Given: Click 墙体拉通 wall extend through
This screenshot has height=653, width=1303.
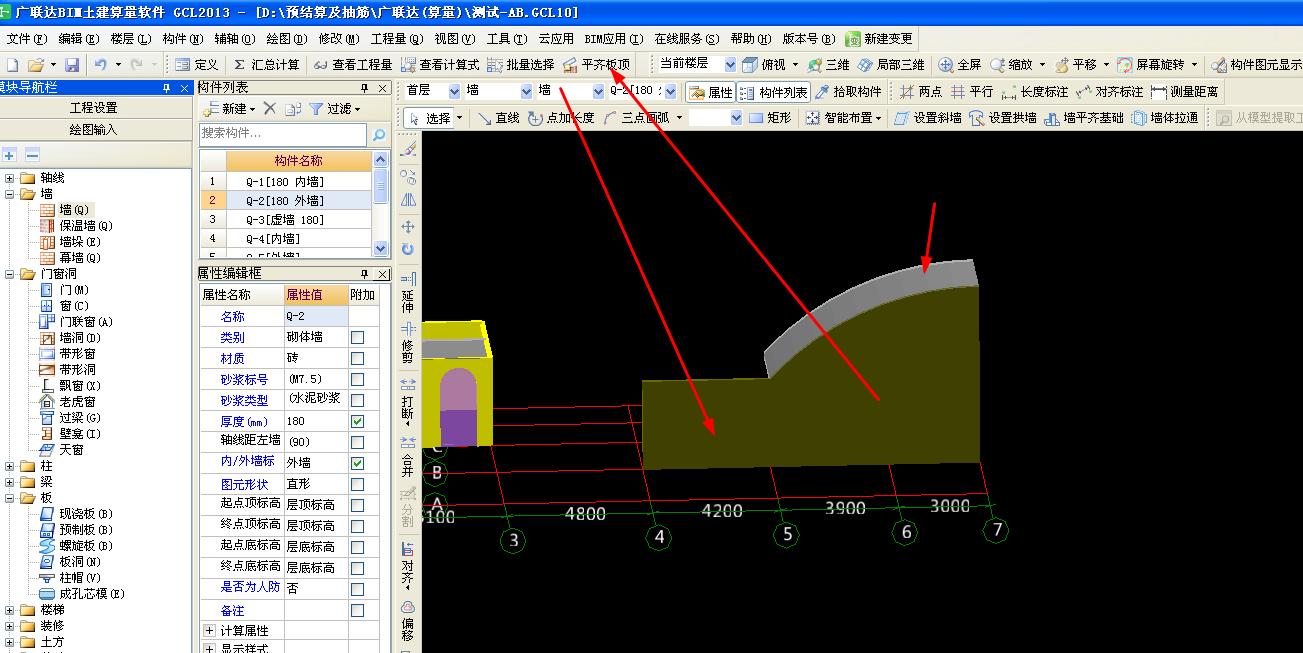Looking at the screenshot, I should (x=1165, y=118).
